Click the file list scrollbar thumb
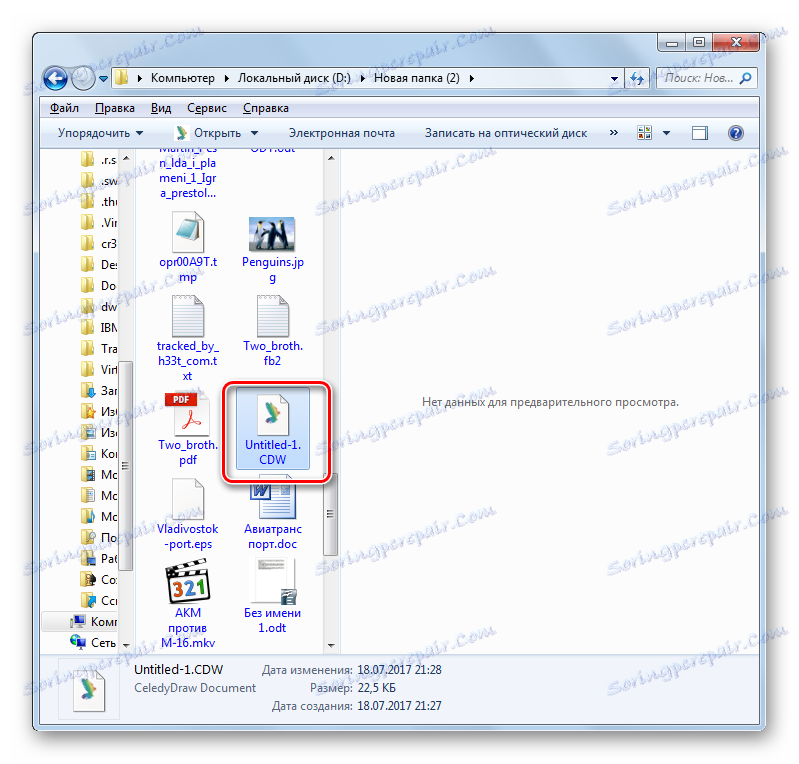 pyautogui.click(x=331, y=513)
